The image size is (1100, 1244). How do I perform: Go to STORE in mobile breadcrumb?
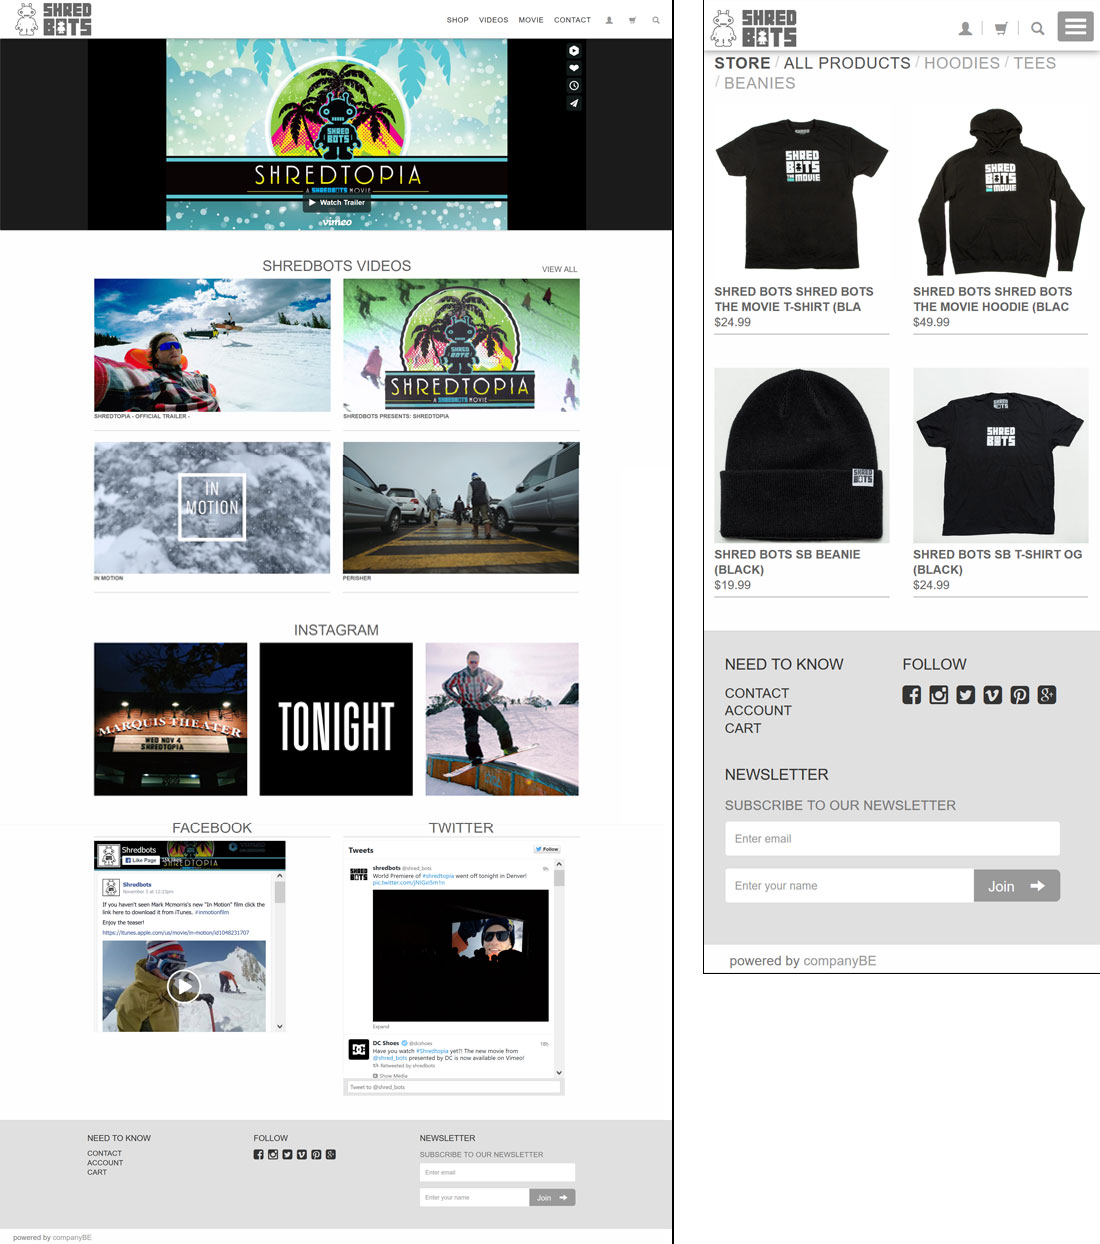[742, 63]
